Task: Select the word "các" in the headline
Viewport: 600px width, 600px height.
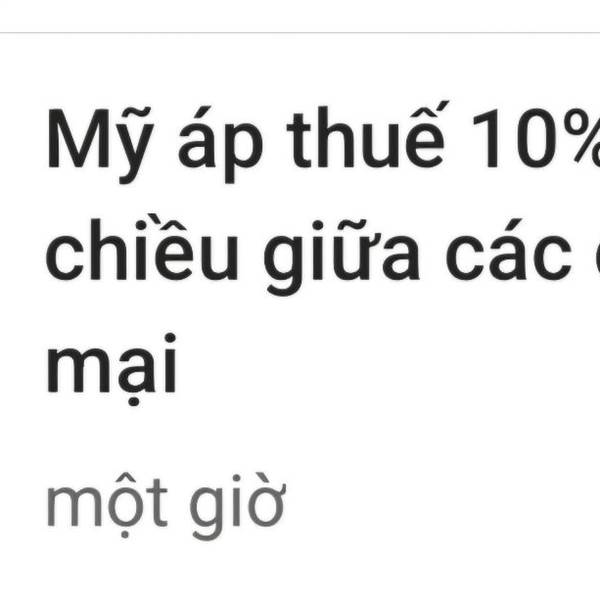Action: pyautogui.click(x=509, y=249)
